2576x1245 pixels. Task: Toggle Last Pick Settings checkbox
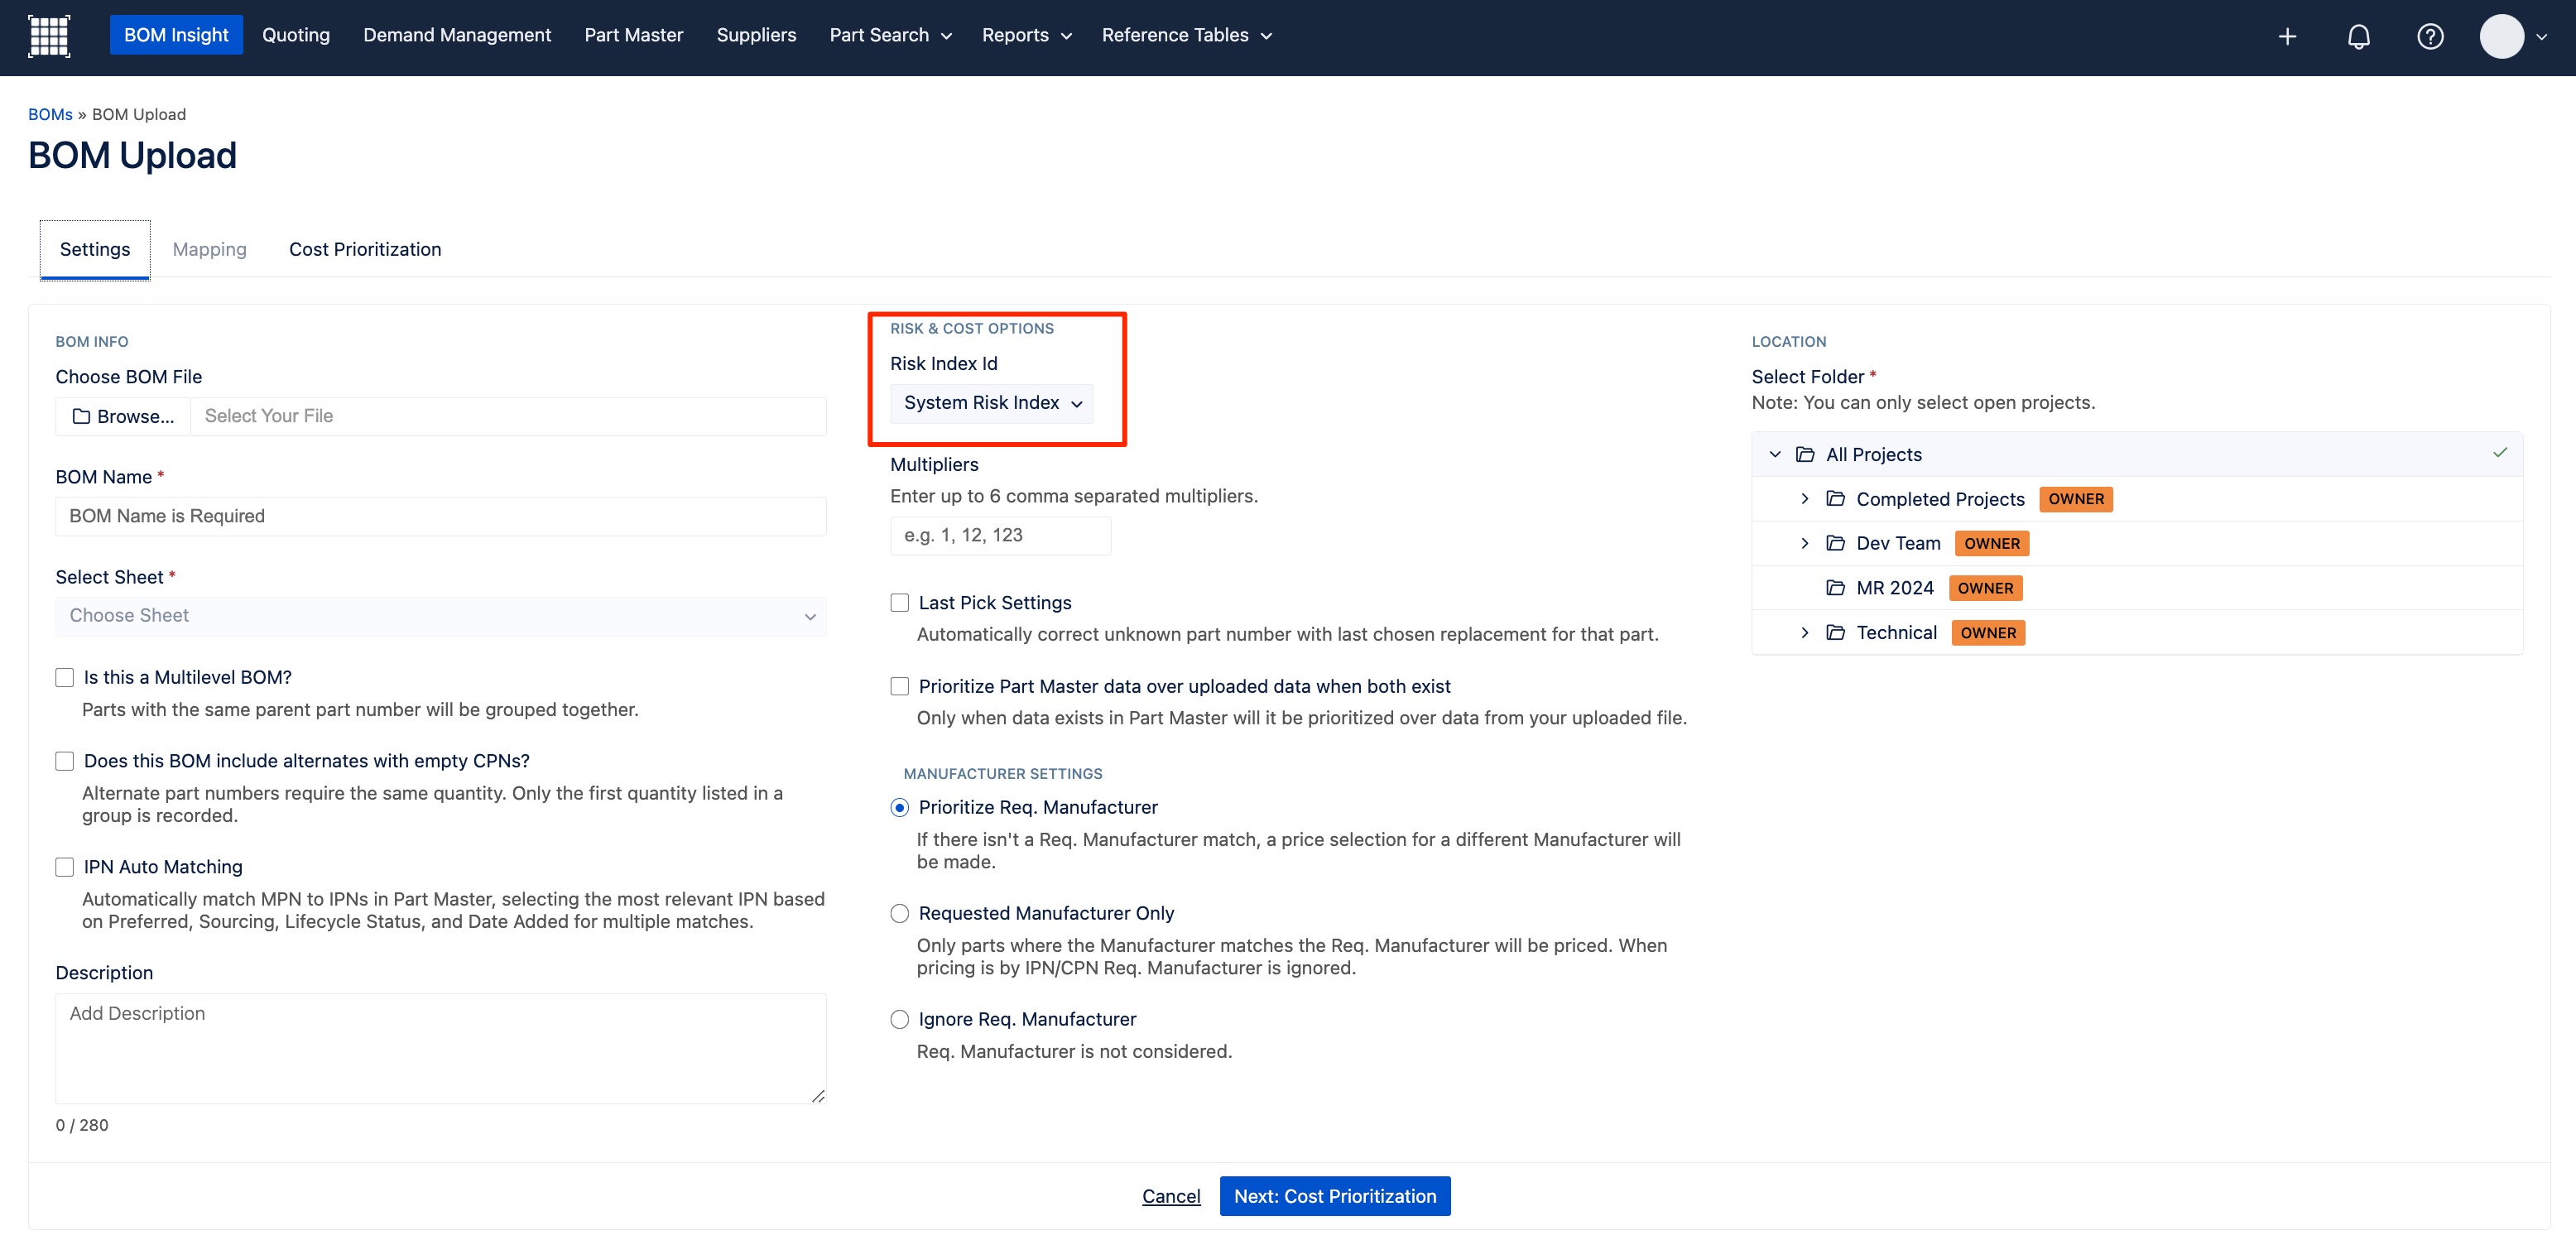coord(900,602)
